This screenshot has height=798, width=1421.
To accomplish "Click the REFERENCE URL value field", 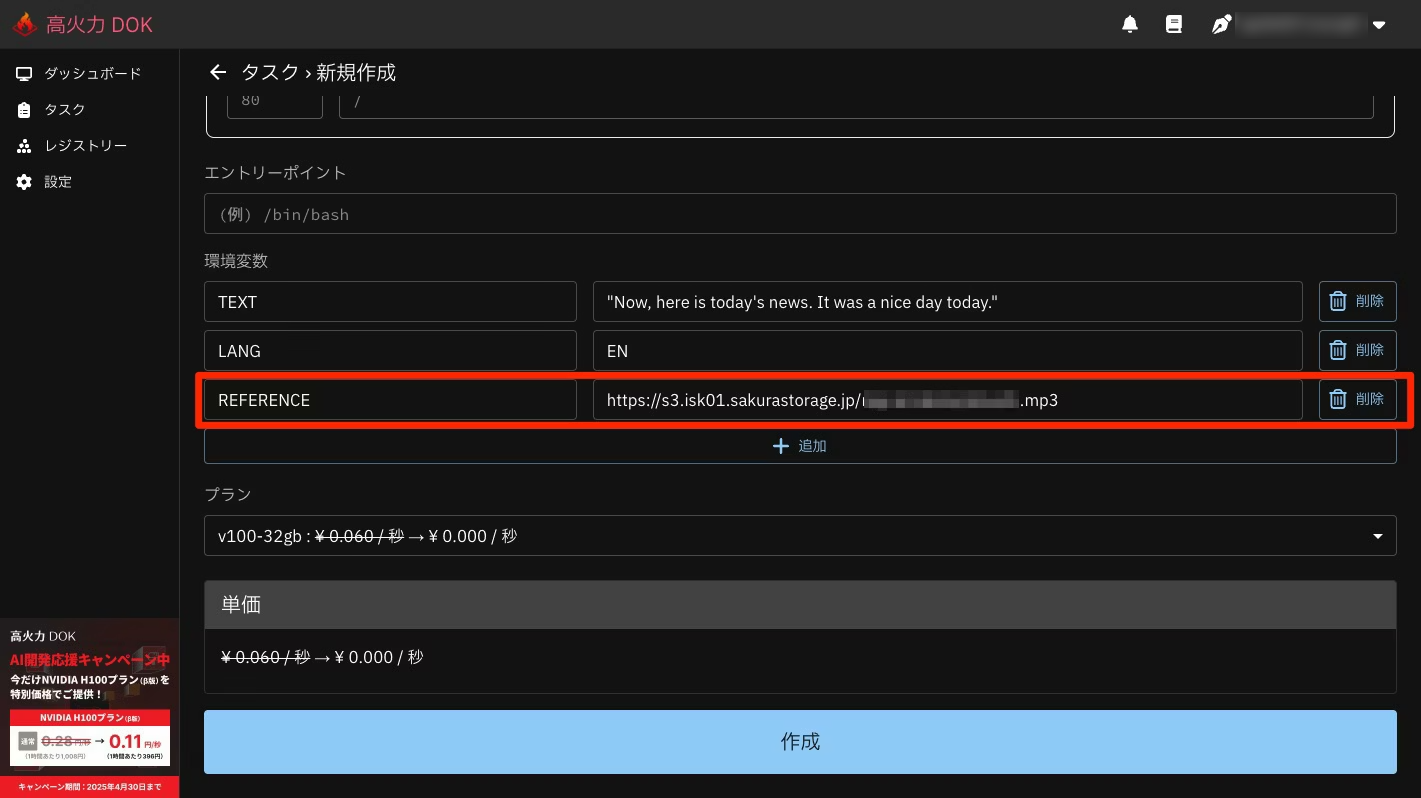I will click(x=946, y=399).
